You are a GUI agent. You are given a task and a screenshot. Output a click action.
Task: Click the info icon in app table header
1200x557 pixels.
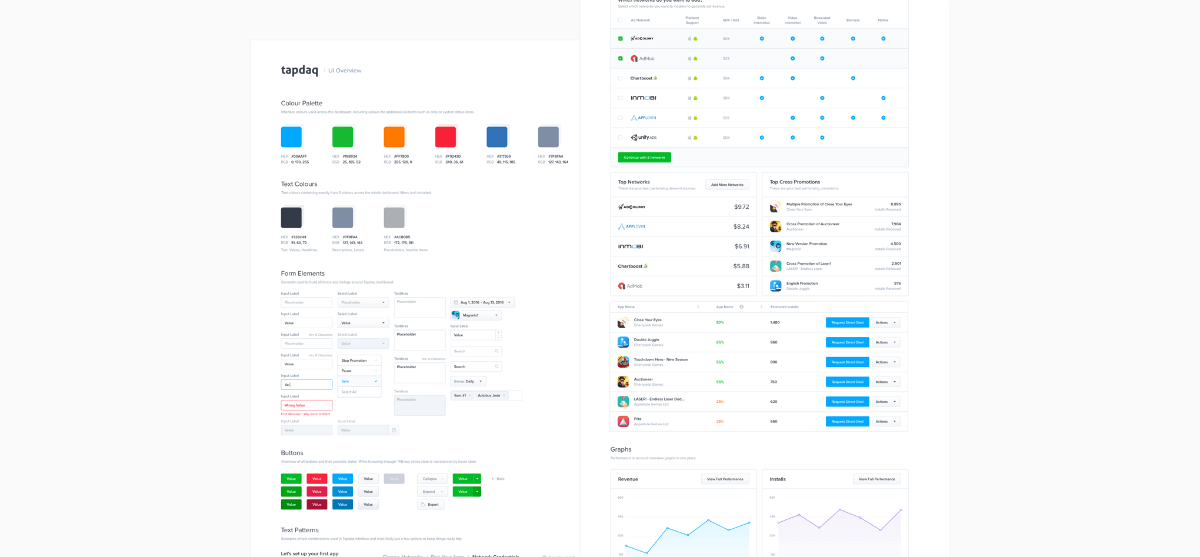741,307
